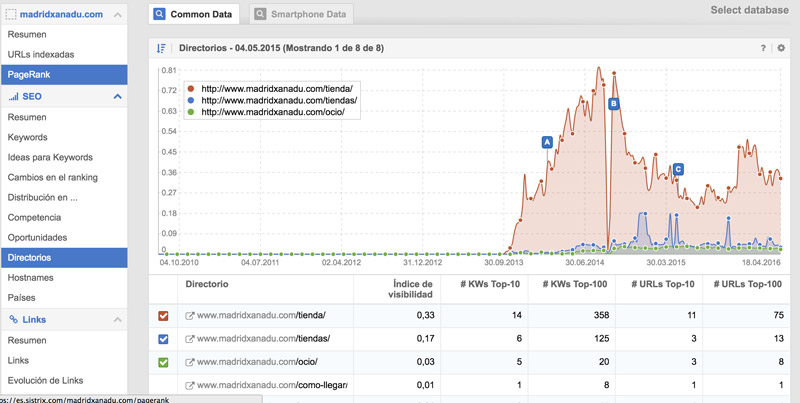The height and width of the screenshot is (403, 800).
Task: Click the 0,17 visibility value
Action: pyautogui.click(x=426, y=339)
